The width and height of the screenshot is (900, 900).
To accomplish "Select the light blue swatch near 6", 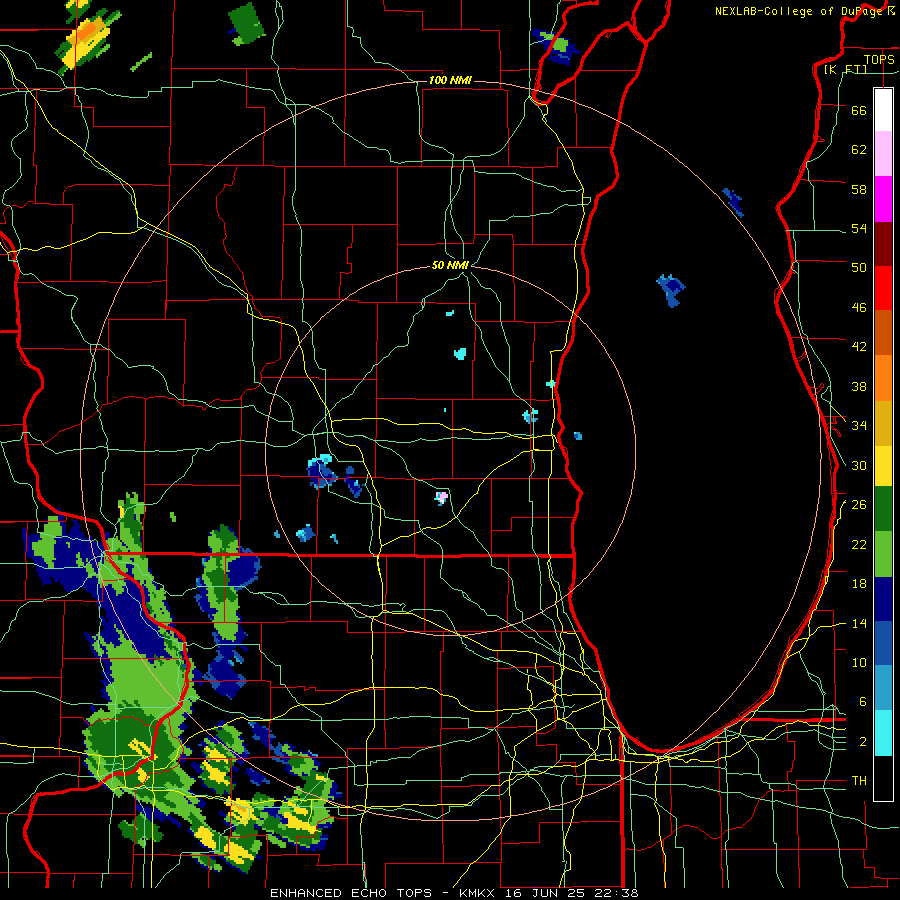I will click(883, 688).
